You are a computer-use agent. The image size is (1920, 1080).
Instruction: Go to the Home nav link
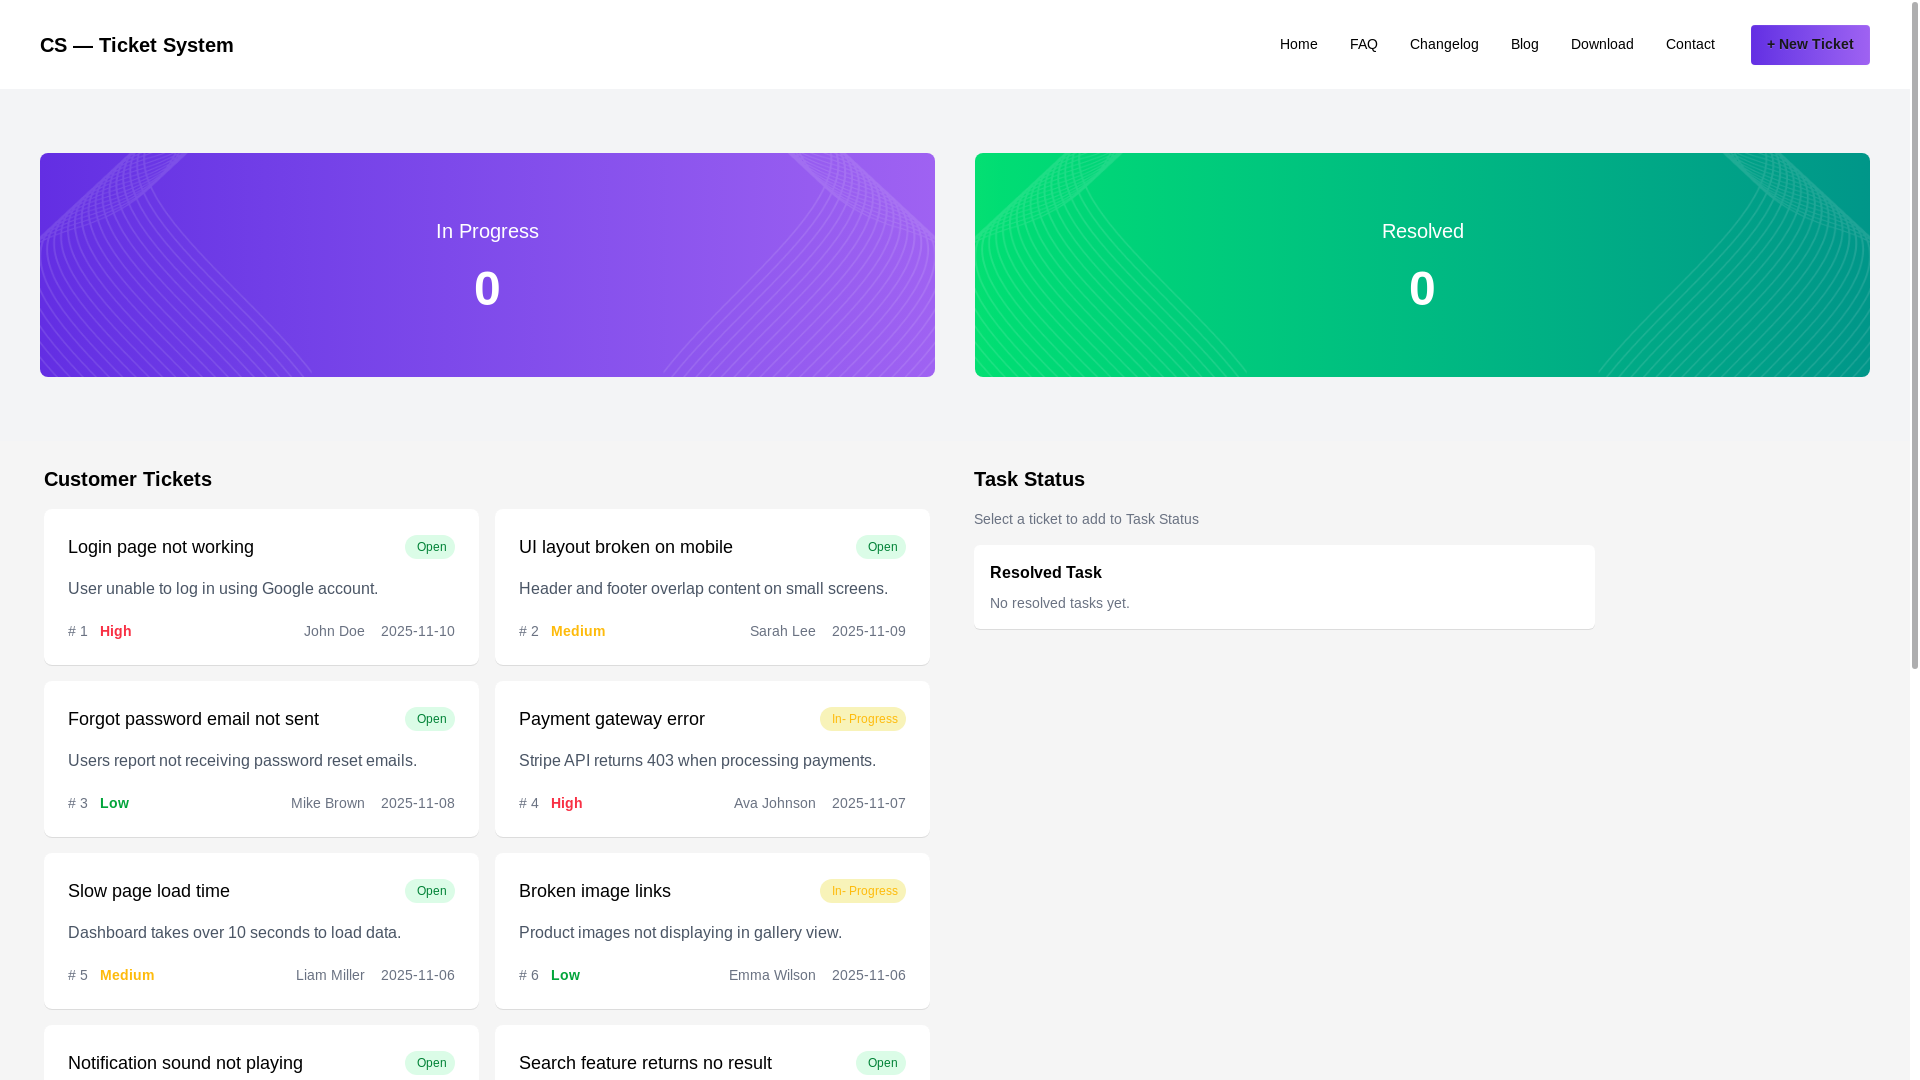coord(1298,44)
